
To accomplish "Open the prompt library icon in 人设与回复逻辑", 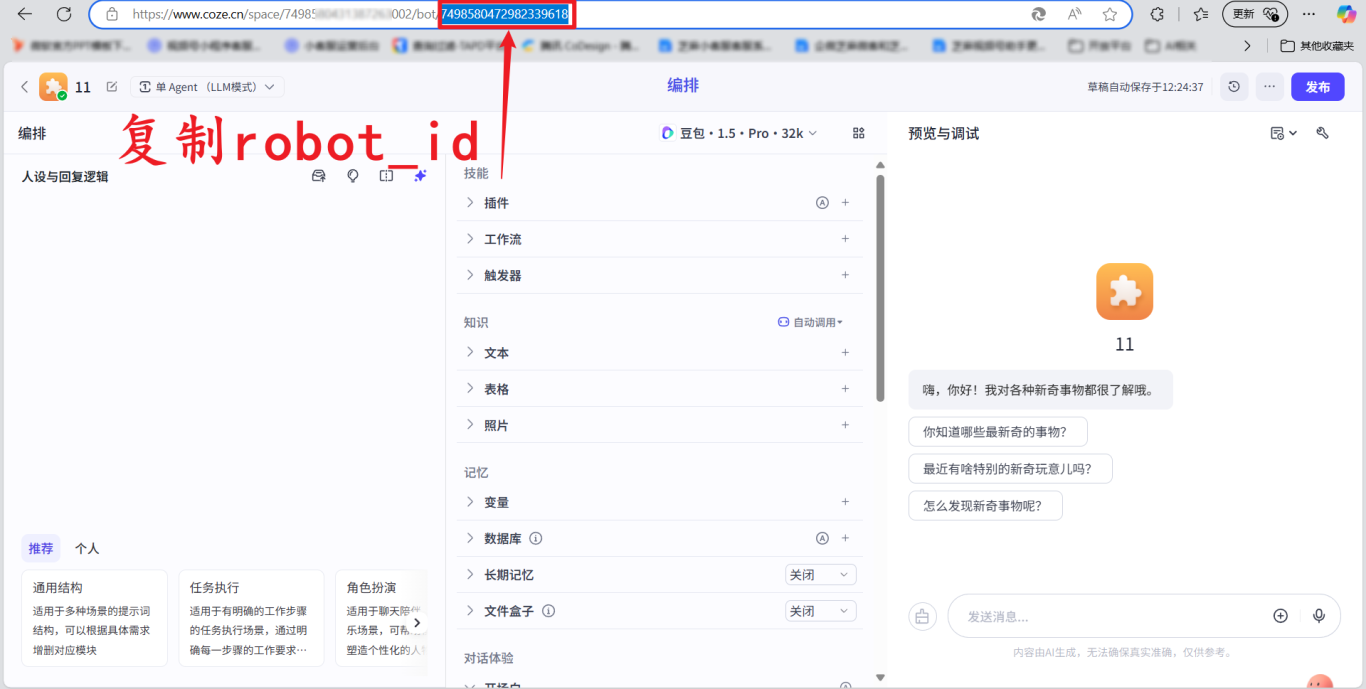I will point(319,176).
